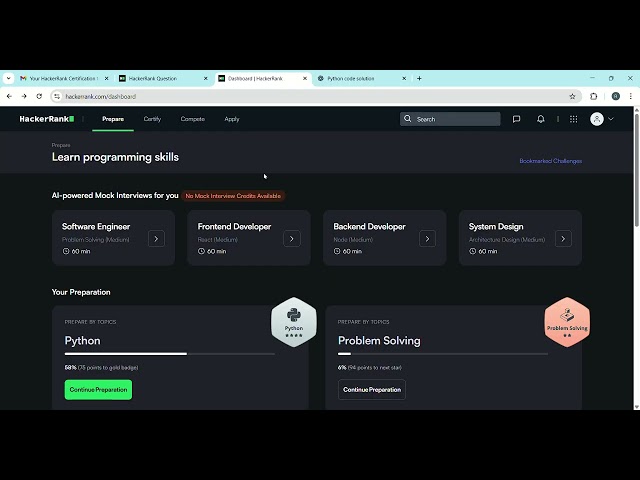
Task: Open the Chrome three-dot menu
Action: click(631, 96)
